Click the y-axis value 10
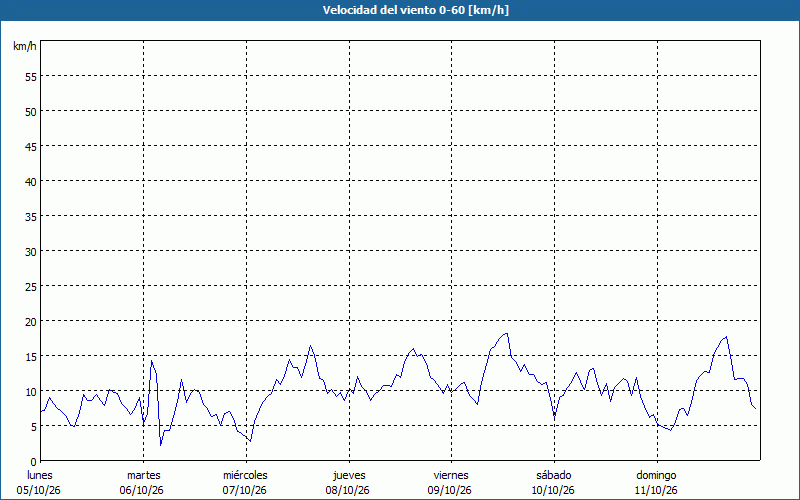Image resolution: width=800 pixels, height=500 pixels. 31,391
